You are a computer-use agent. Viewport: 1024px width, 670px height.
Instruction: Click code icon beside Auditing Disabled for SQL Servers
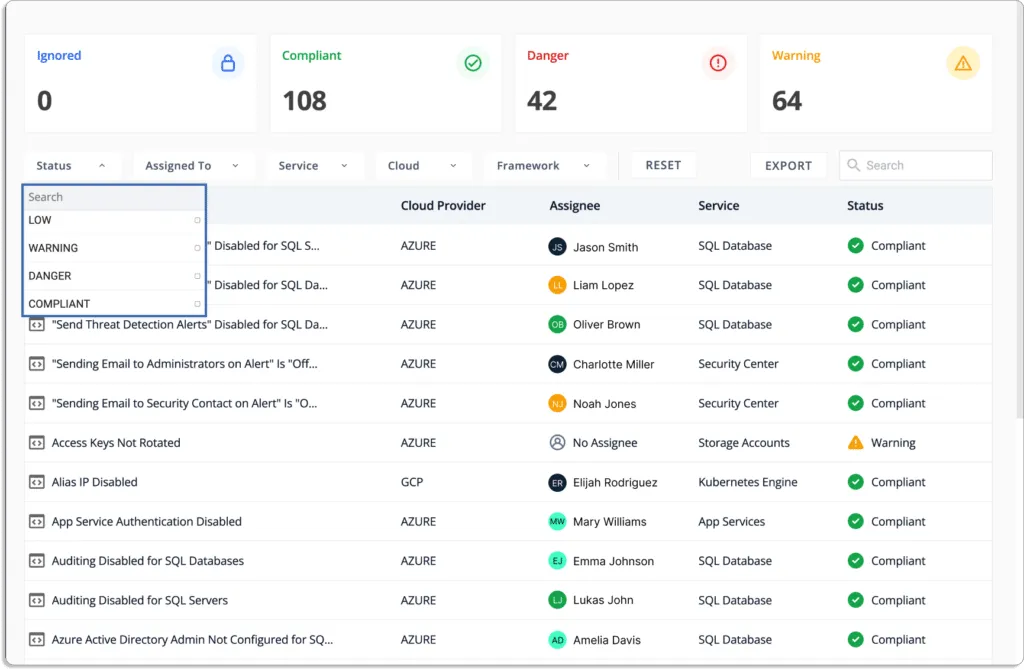pyautogui.click(x=37, y=600)
